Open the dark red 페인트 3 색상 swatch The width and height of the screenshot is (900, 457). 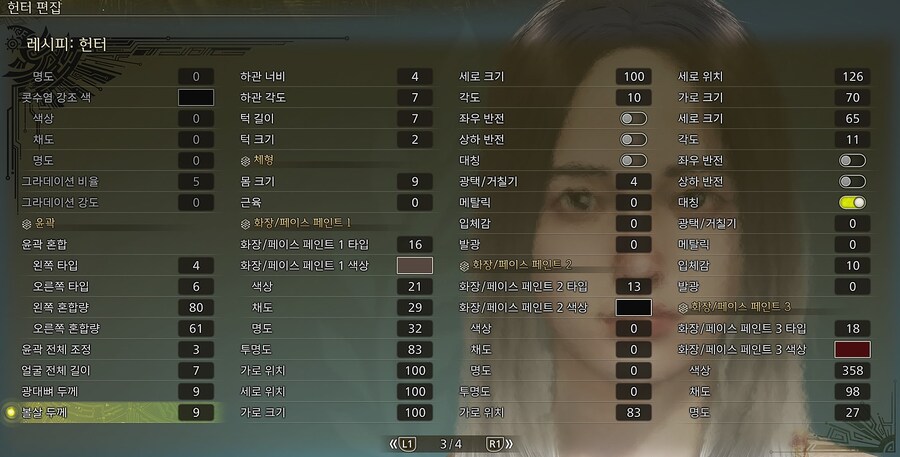pos(852,349)
